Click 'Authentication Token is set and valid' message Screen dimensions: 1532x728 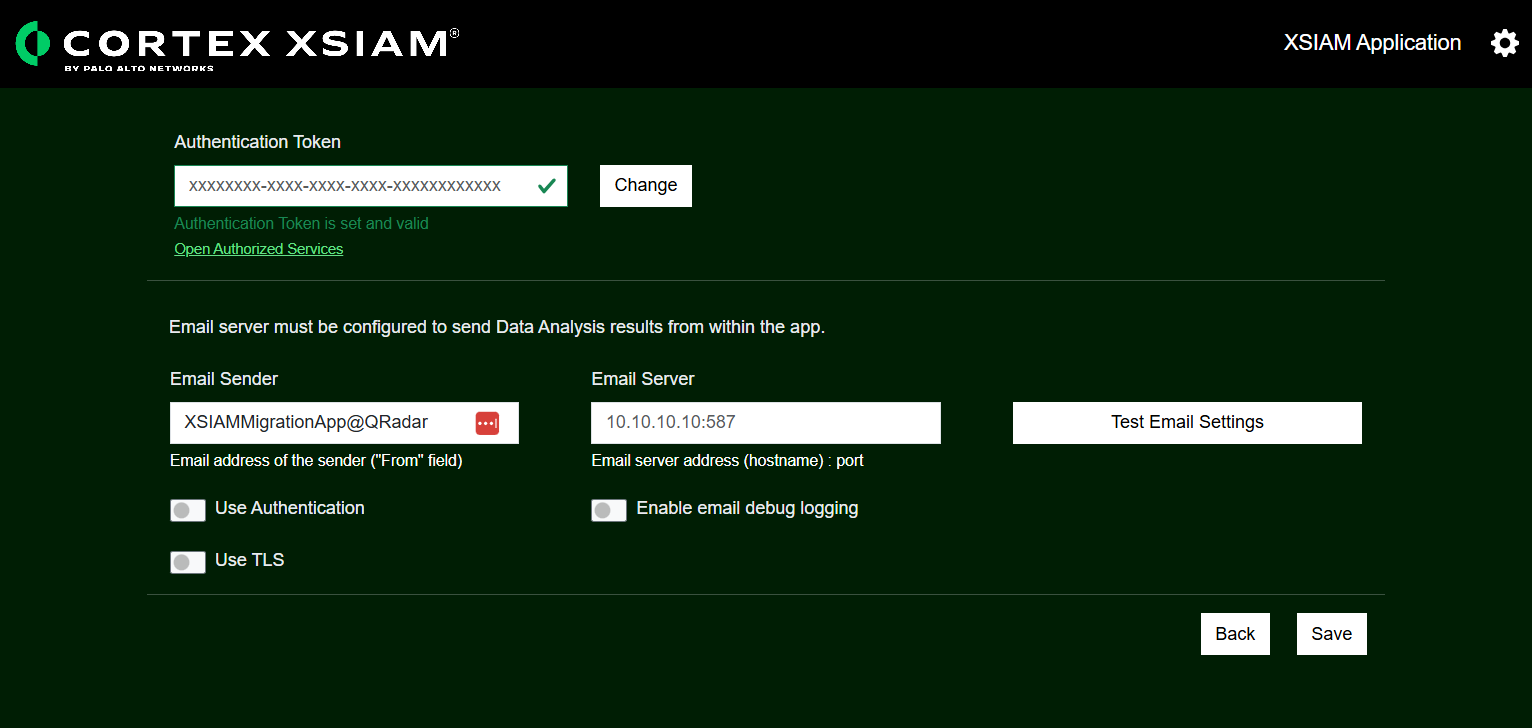point(301,224)
